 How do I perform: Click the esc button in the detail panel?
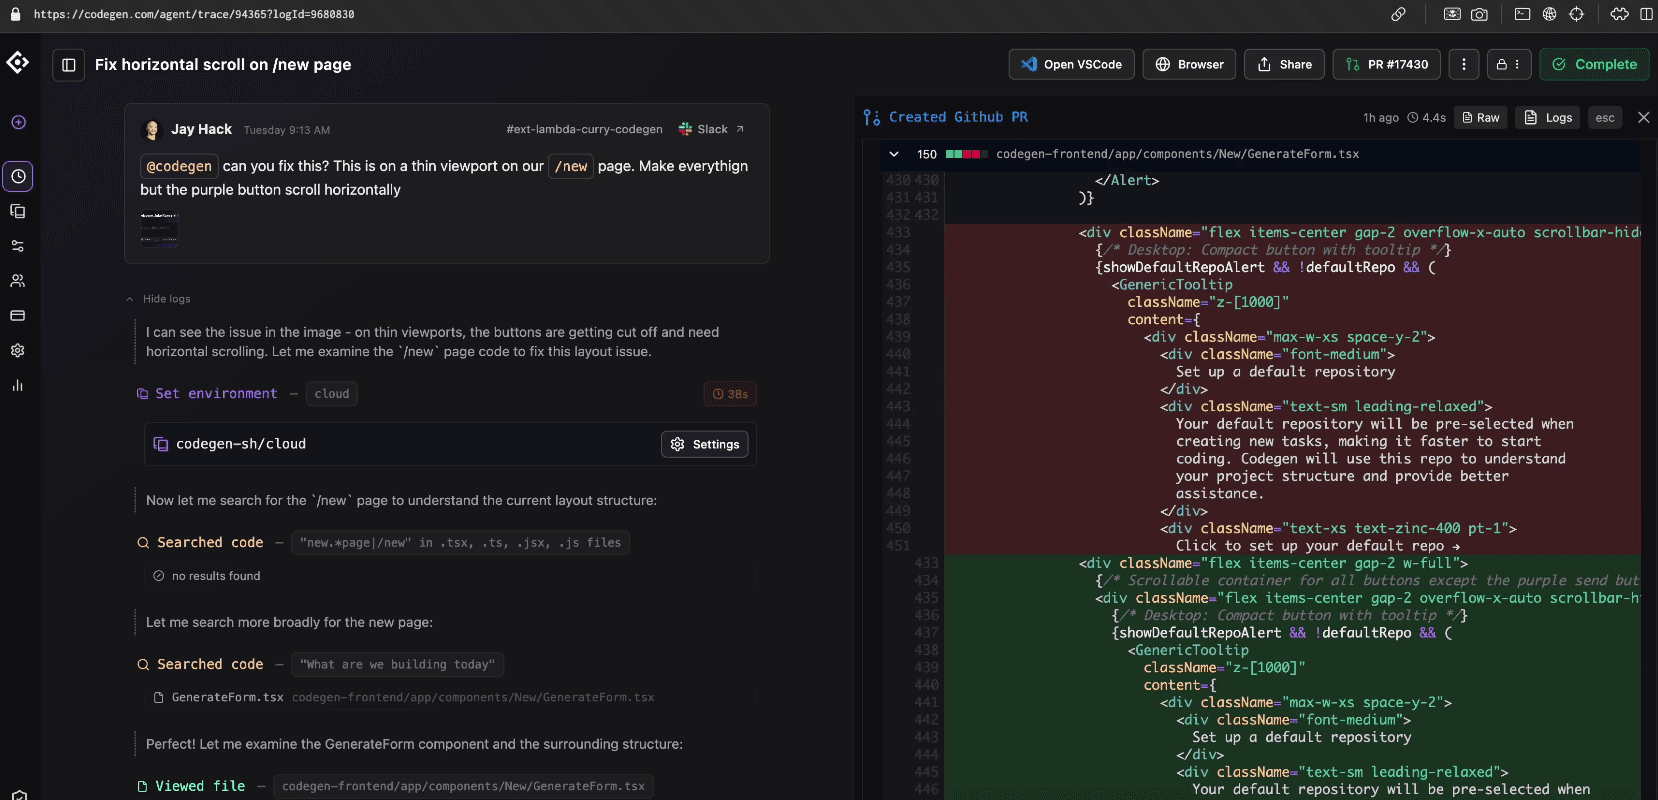point(1605,118)
